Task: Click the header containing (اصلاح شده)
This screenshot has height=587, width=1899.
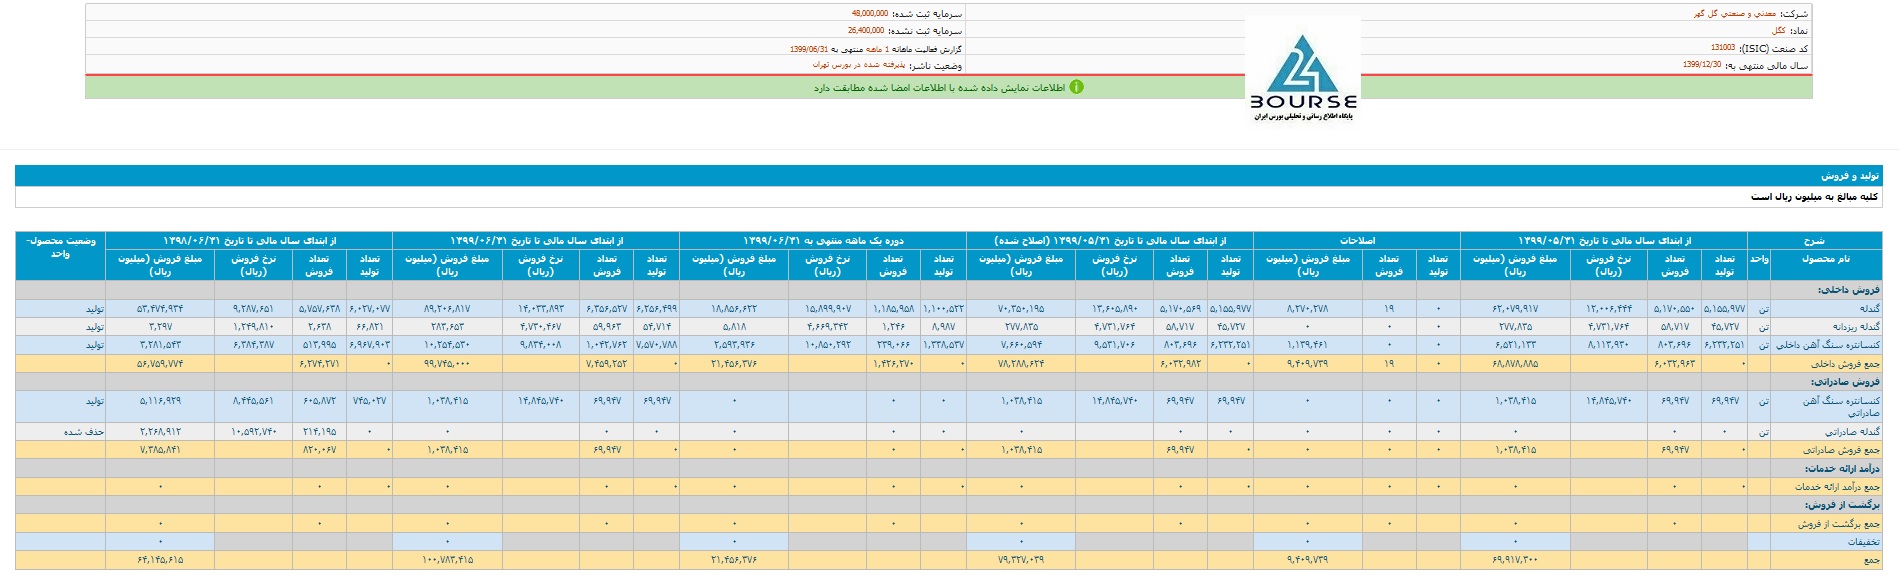Action: tap(1109, 241)
